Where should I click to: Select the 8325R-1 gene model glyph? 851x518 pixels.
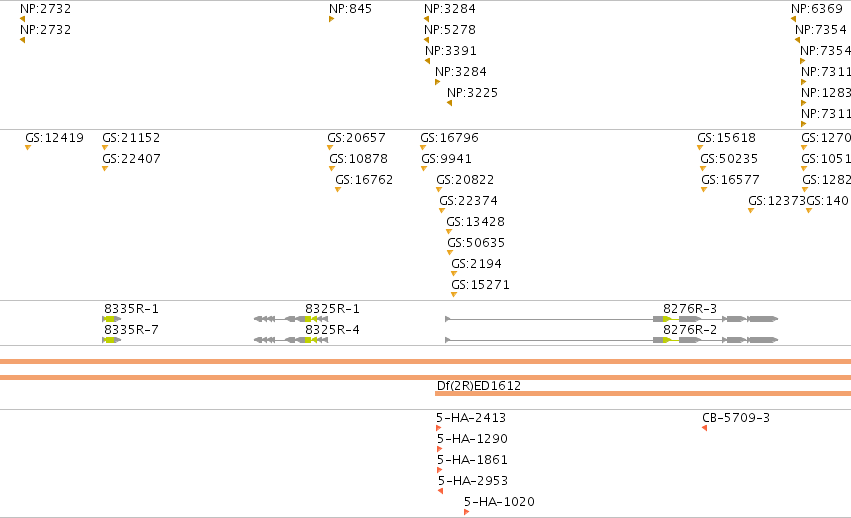(x=291, y=319)
